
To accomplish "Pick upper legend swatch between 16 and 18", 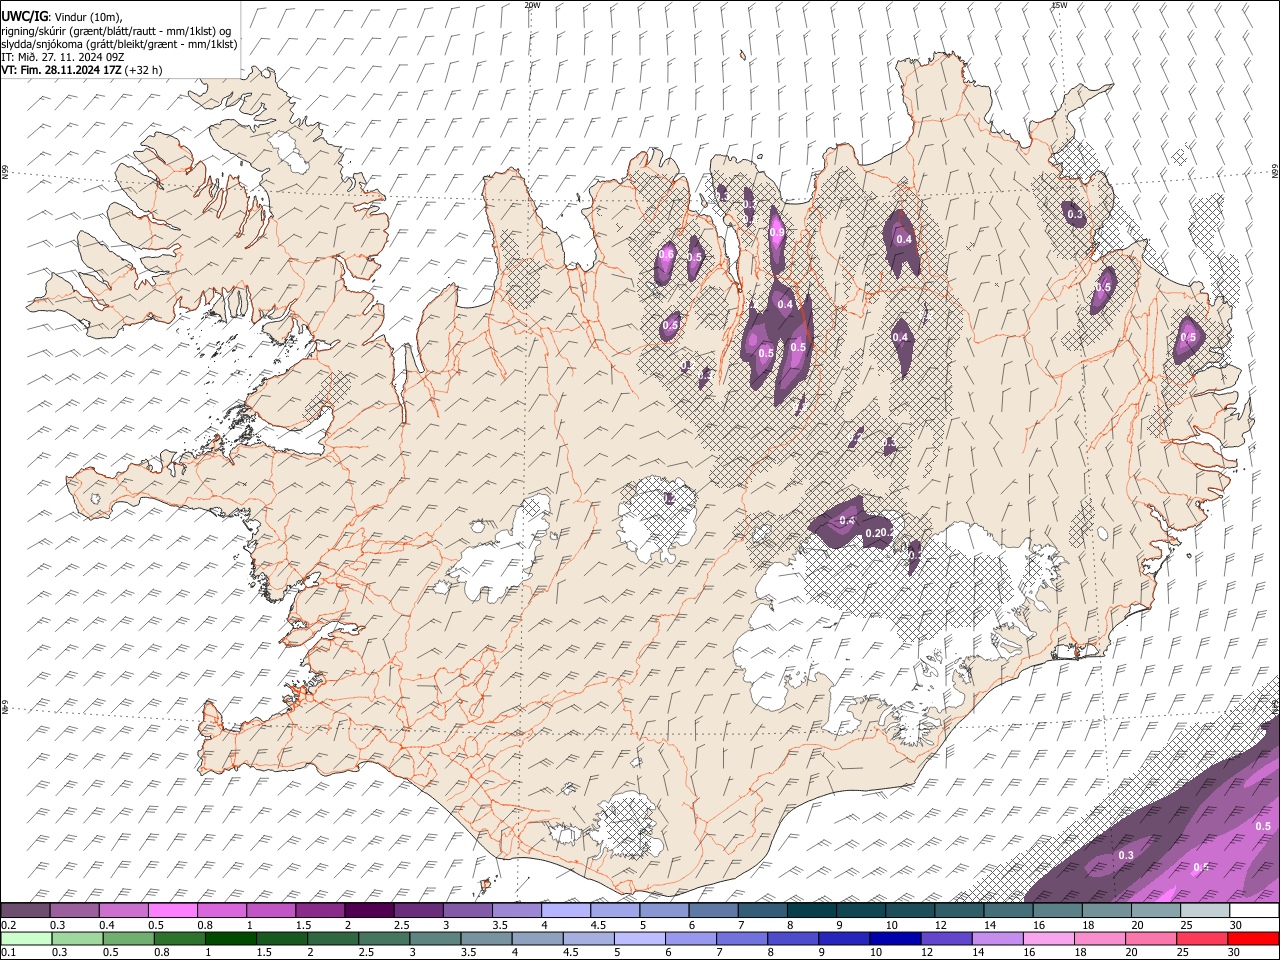I will (x=1058, y=910).
